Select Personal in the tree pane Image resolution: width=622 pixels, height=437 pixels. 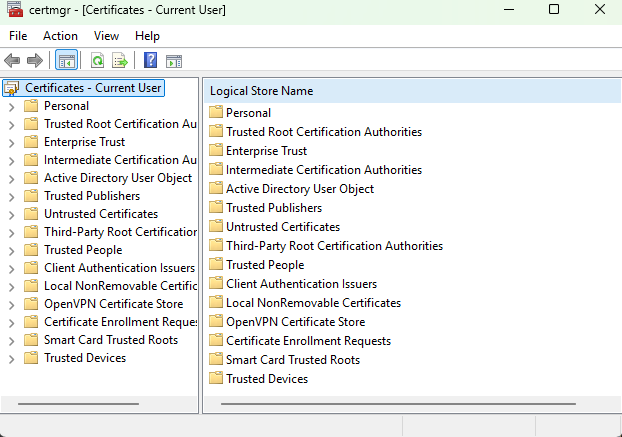[x=66, y=106]
